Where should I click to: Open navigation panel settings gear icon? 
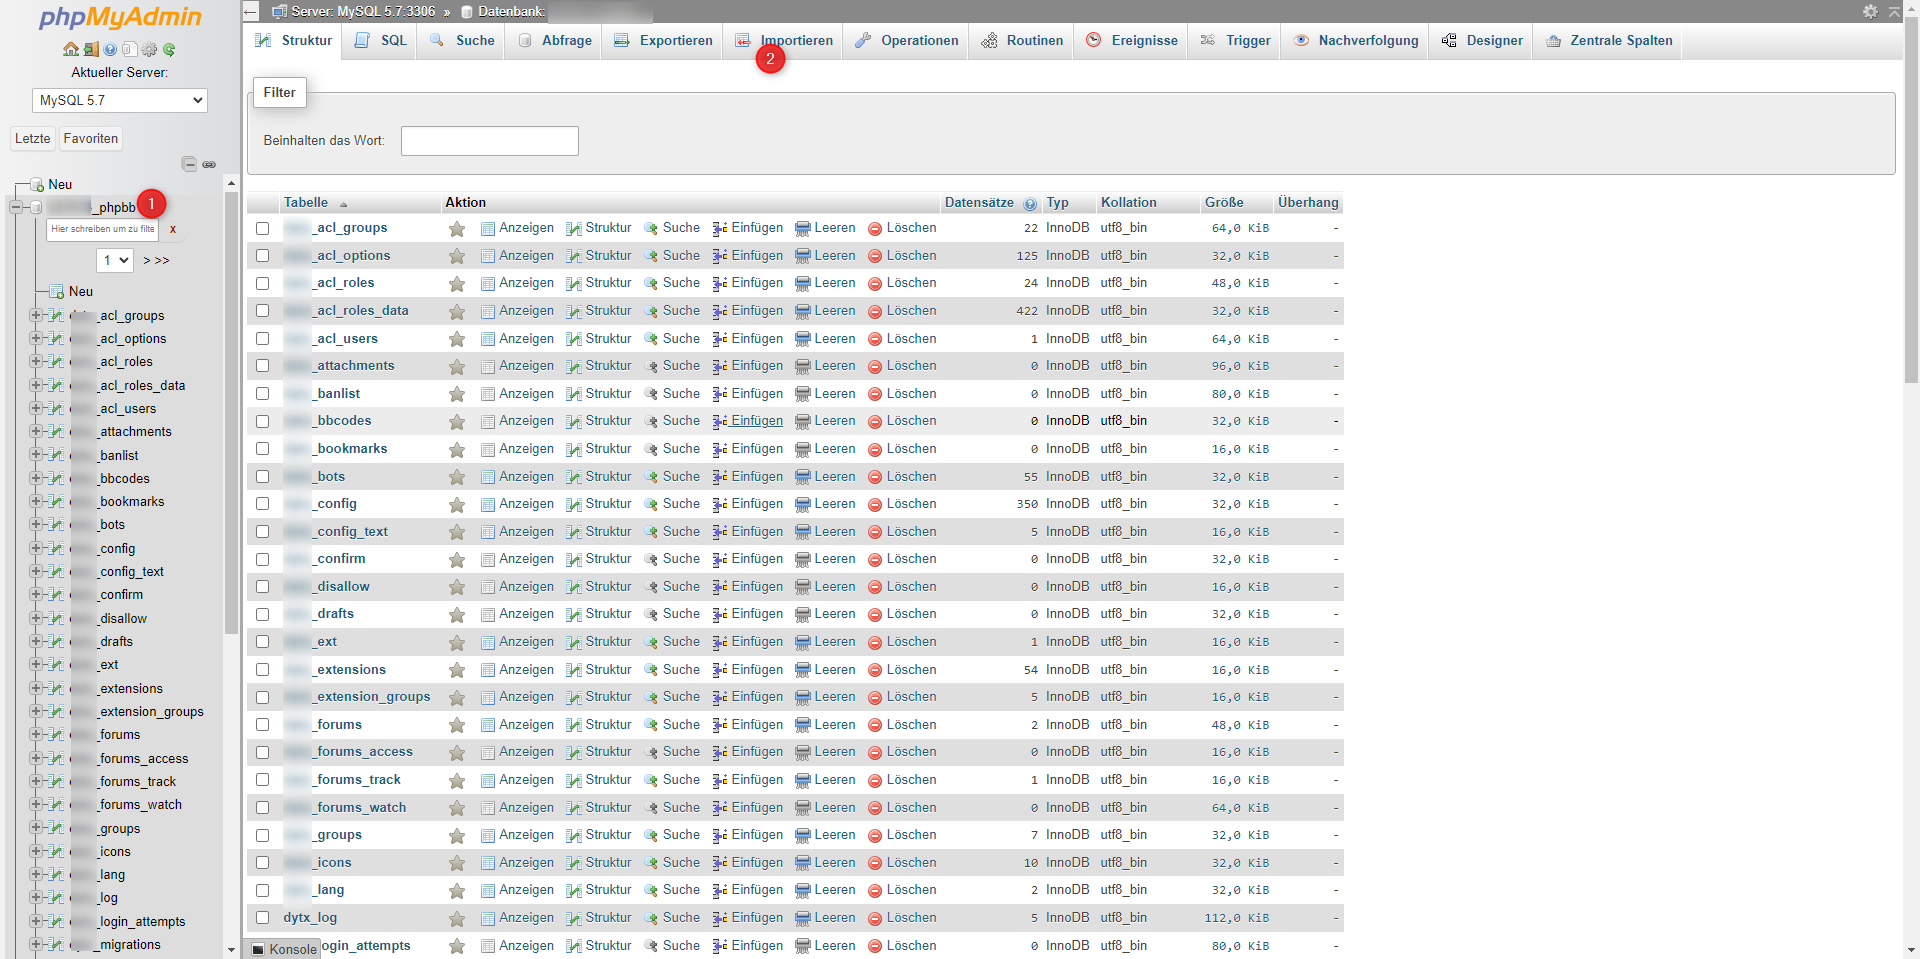[149, 49]
